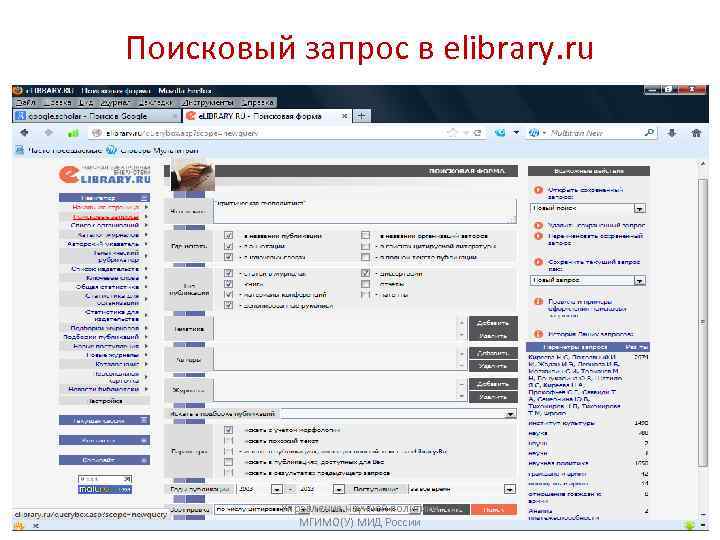The image size is (720, 540).
Task: Open the Инструменты menu
Action: 208,102
